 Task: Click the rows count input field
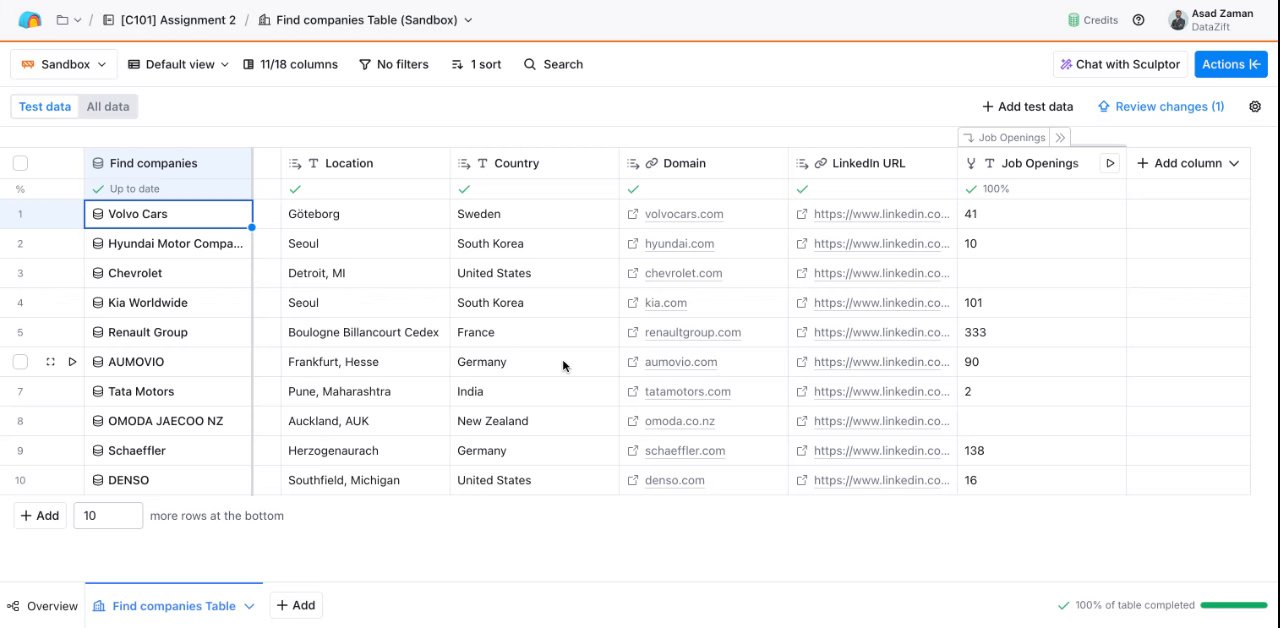point(108,516)
